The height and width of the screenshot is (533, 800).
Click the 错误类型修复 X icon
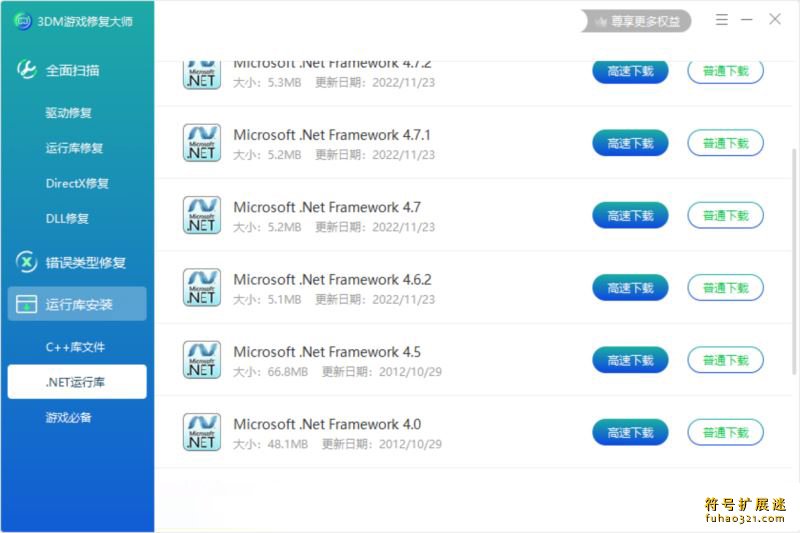(27, 262)
